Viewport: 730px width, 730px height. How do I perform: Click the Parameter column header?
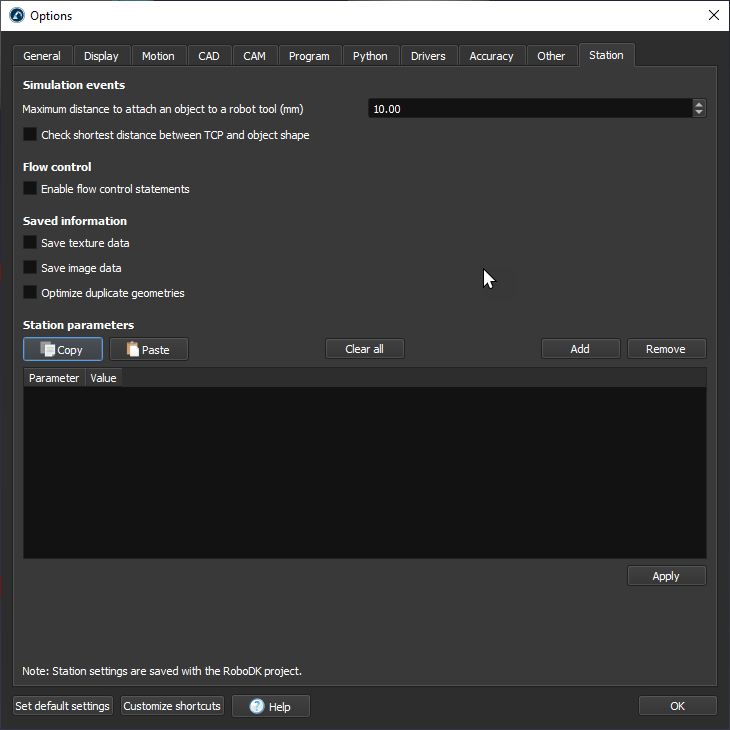tap(54, 378)
